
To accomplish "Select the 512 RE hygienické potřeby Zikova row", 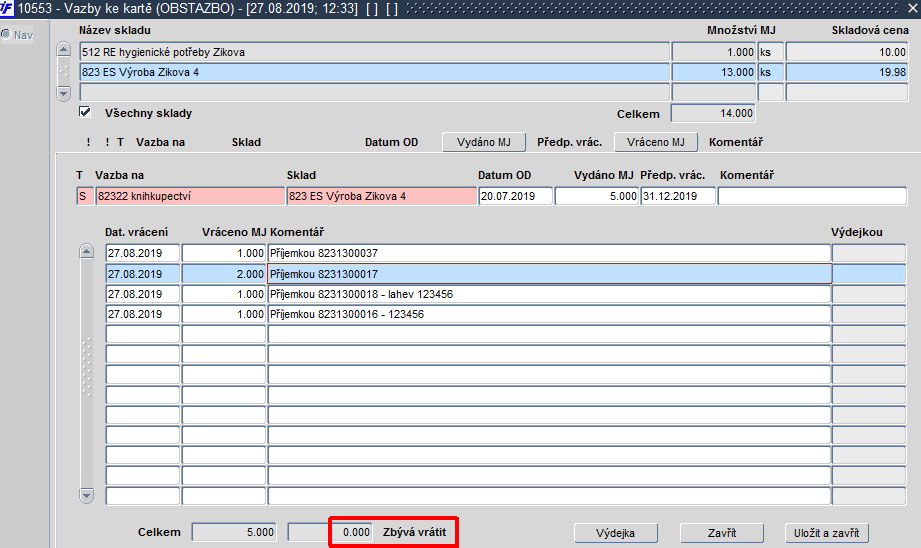I will (374, 52).
